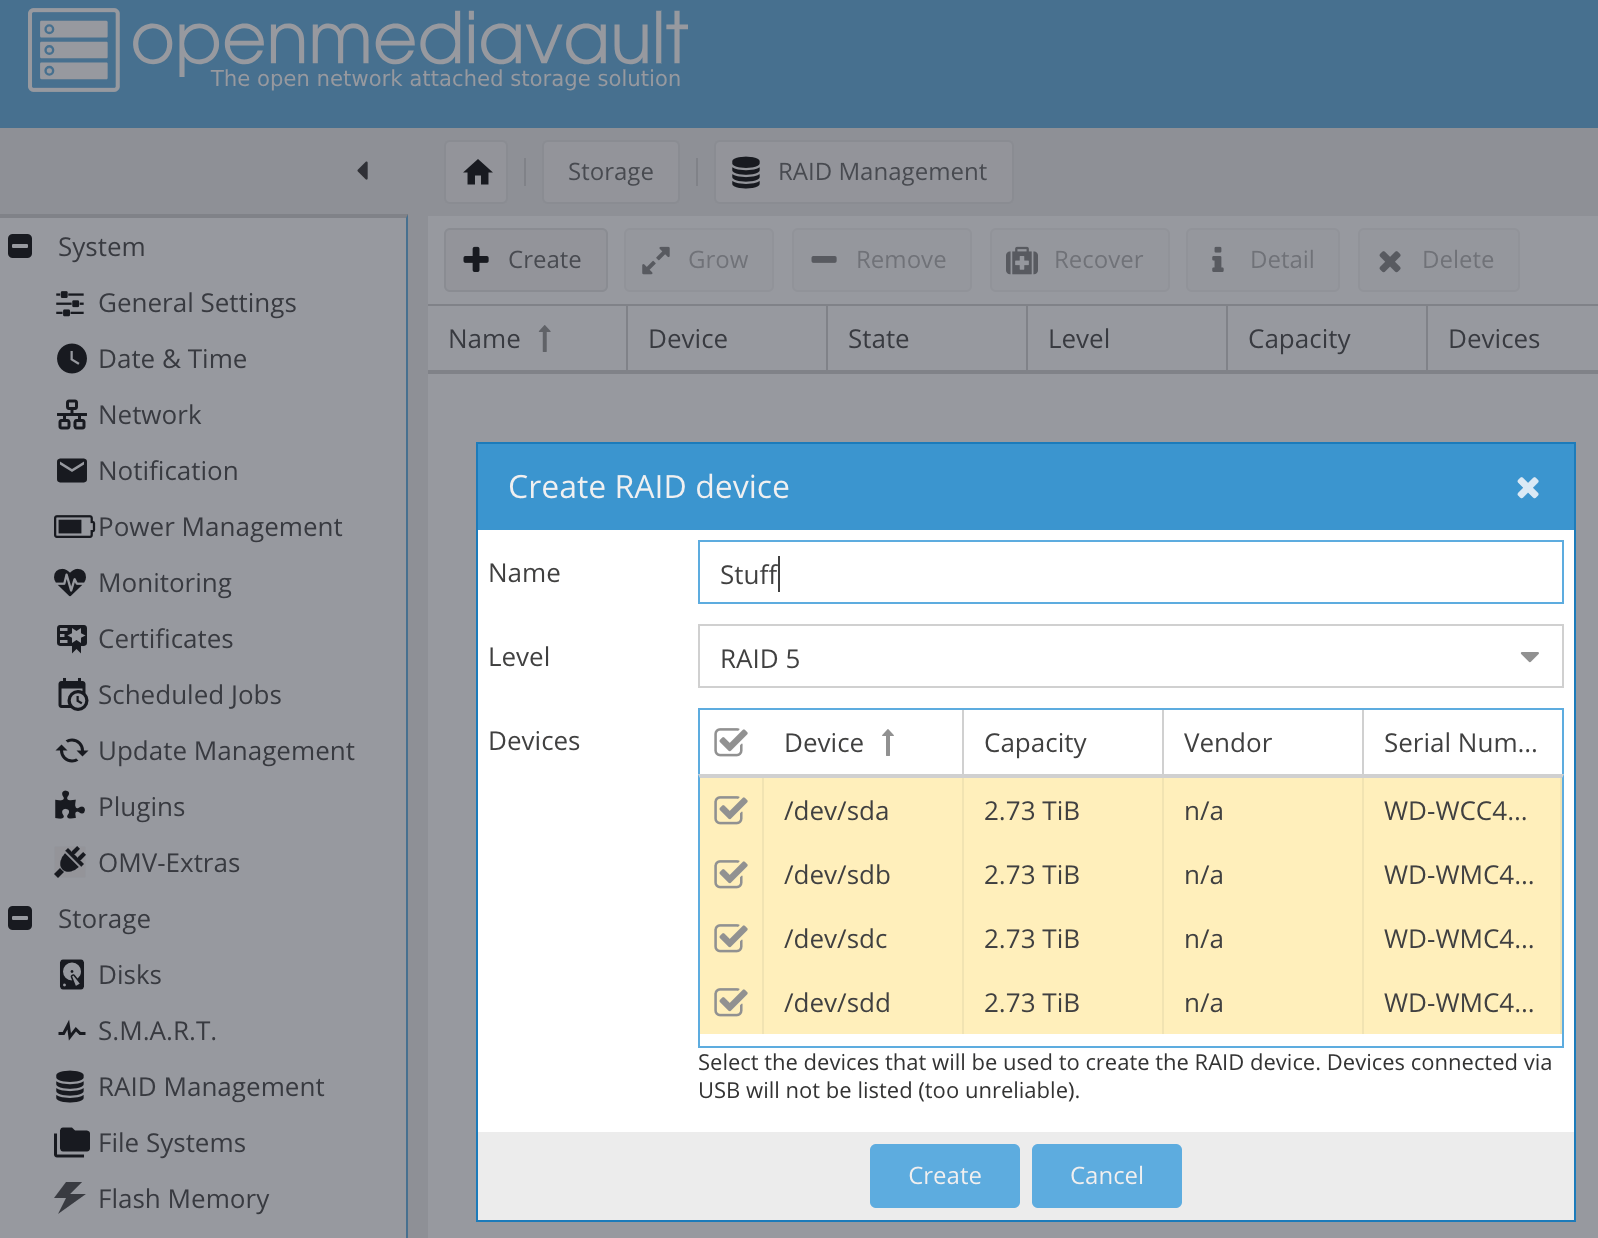The width and height of the screenshot is (1598, 1238).
Task: Uncheck the /dev/sda checkbox
Action: tap(731, 810)
